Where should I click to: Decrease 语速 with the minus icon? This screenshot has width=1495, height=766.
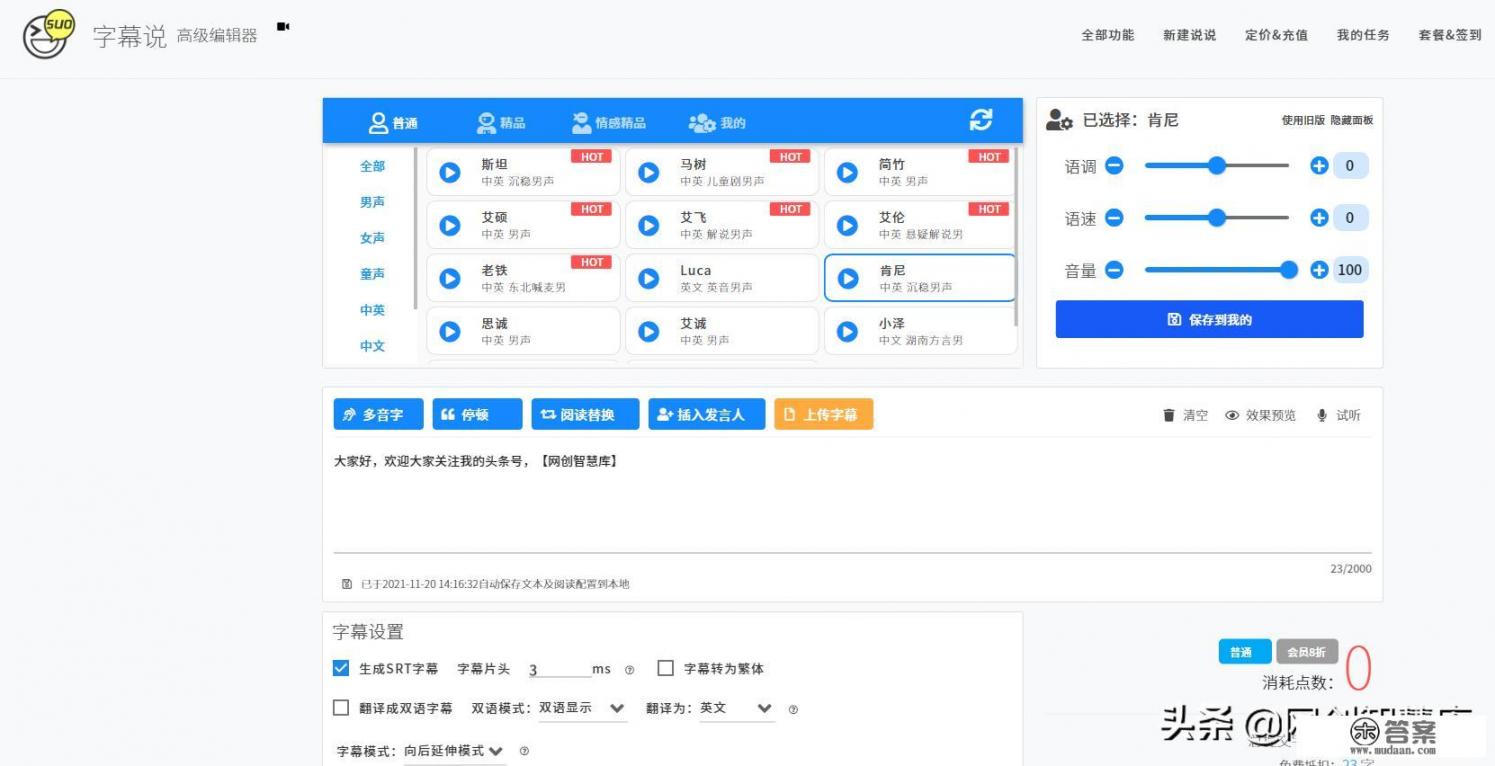1114,218
